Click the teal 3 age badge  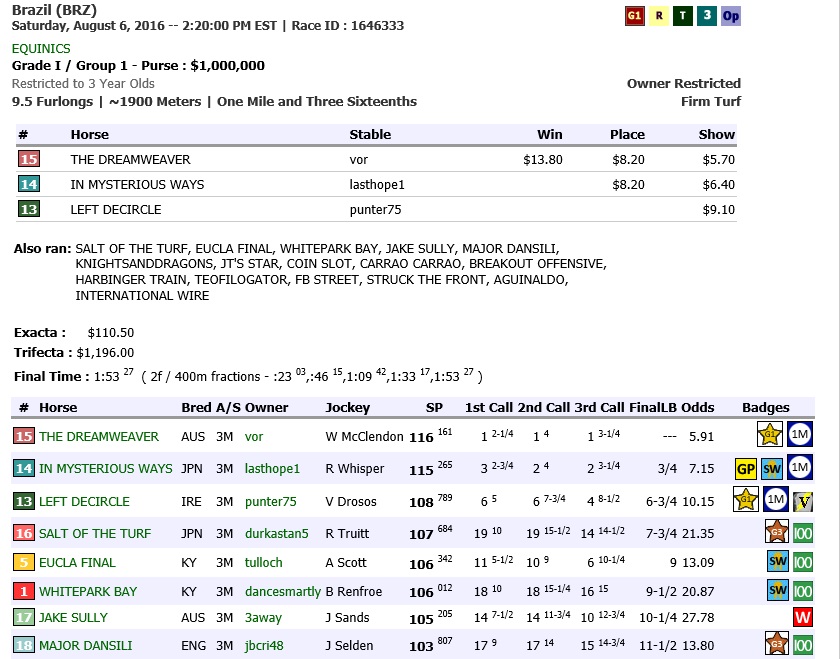point(707,16)
